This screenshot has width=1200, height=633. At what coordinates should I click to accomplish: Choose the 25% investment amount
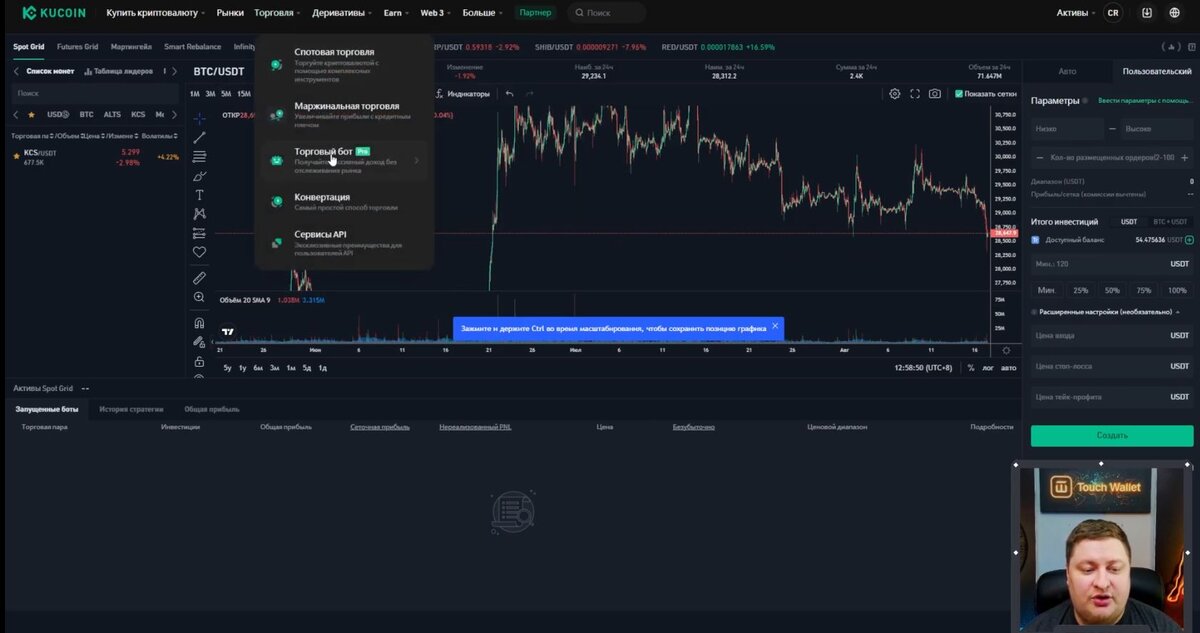click(1081, 290)
